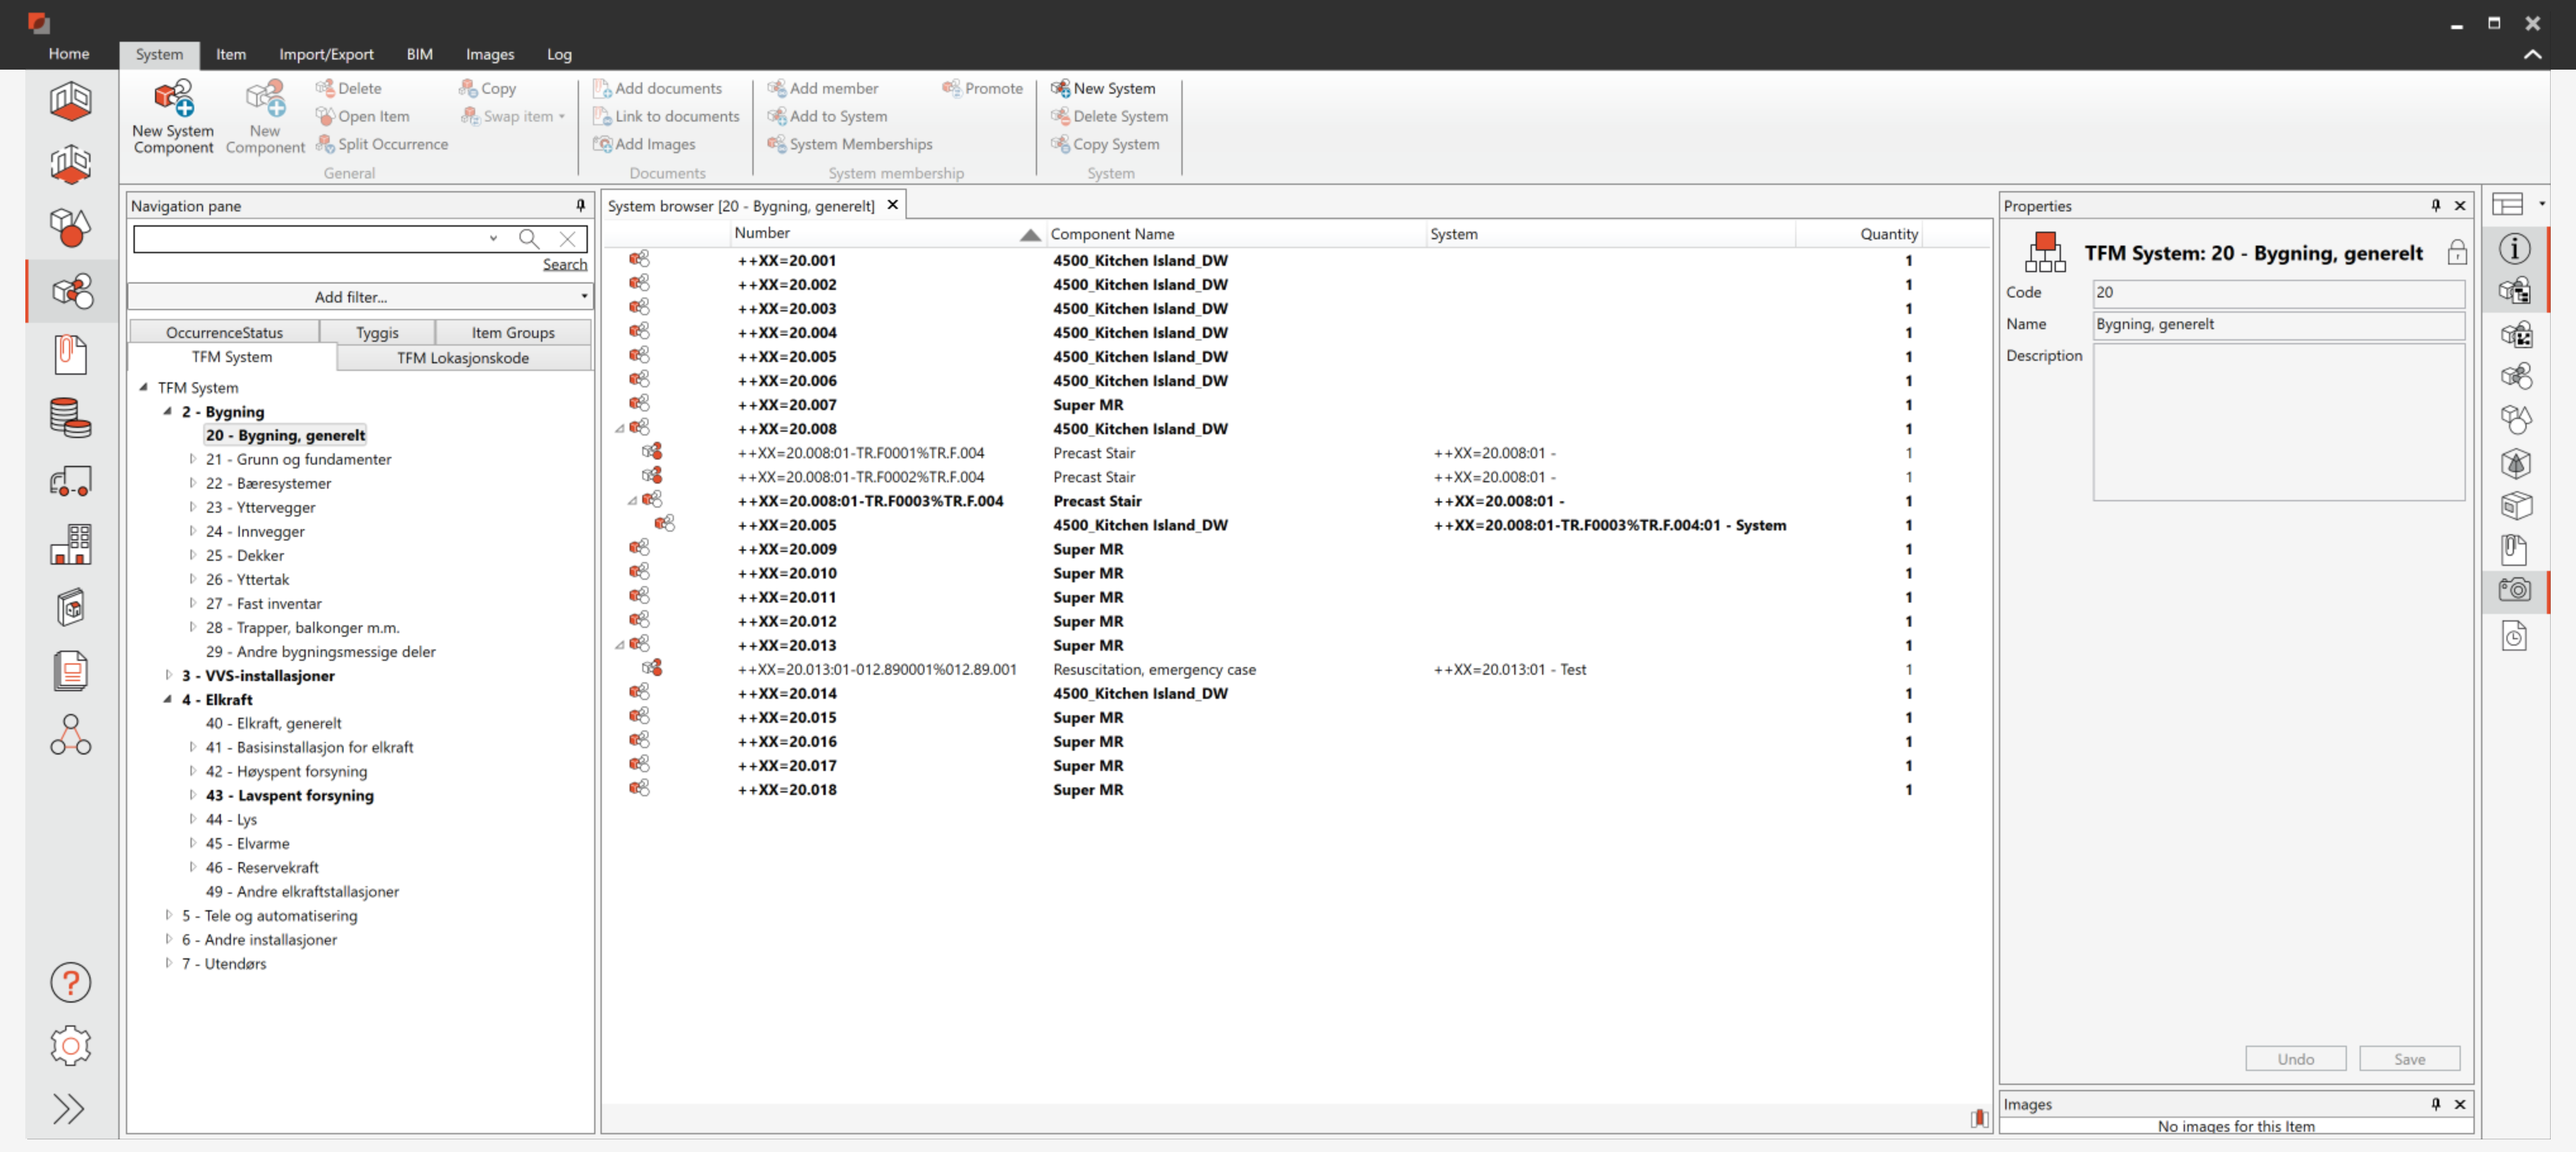The height and width of the screenshot is (1152, 2576).
Task: Open the help question mark icon
Action: point(70,982)
